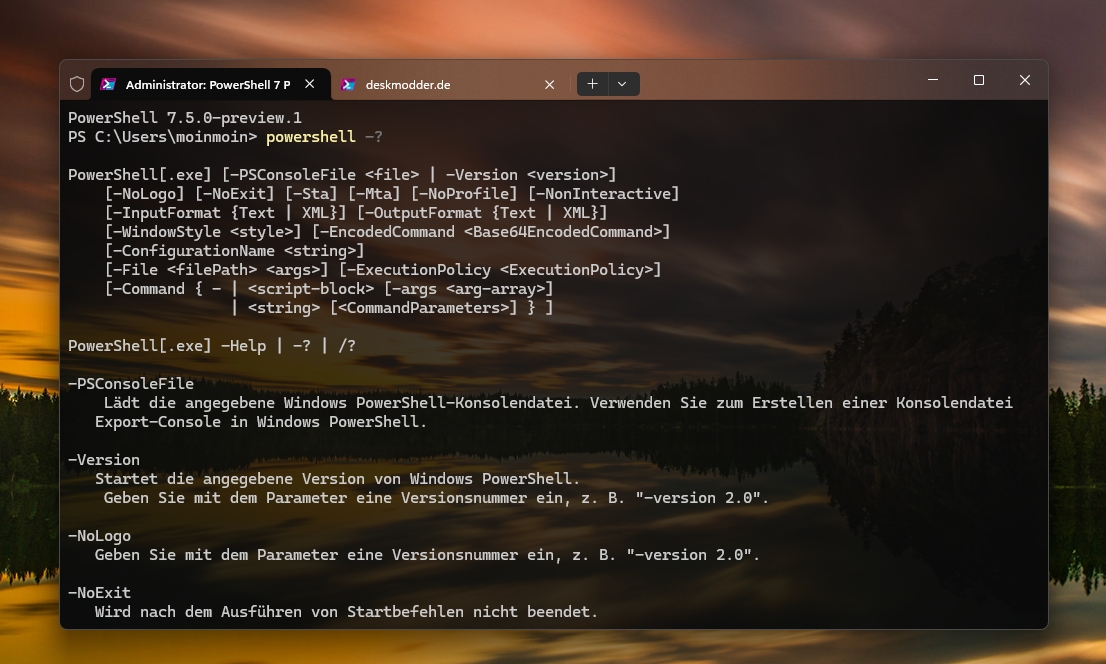Screen dimensions: 1106x664
Task: Click the '-NoLogo' parameter heading
Action: 99,536
